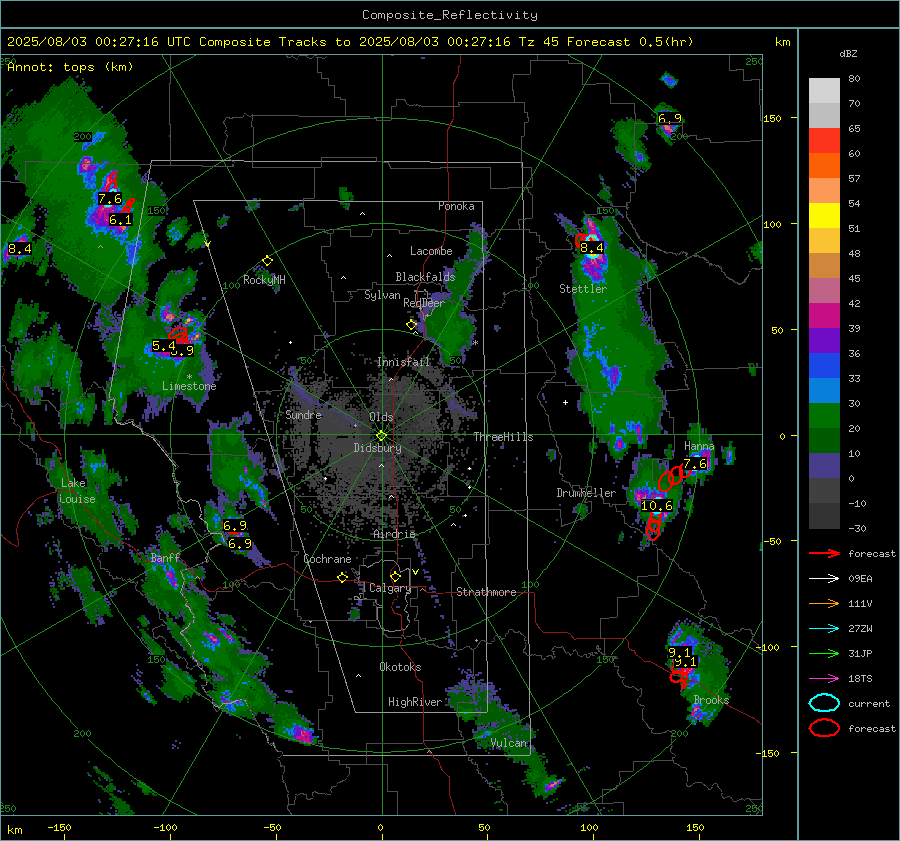
Task: Pick the bright green swatch between 30 and 20 dBZ
Action: pos(824,416)
